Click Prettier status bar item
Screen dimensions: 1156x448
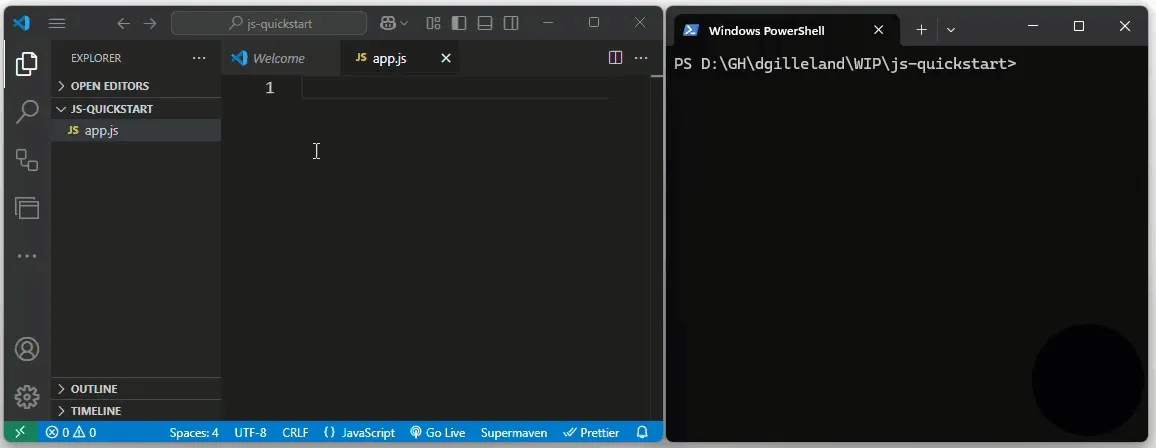pyautogui.click(x=591, y=433)
